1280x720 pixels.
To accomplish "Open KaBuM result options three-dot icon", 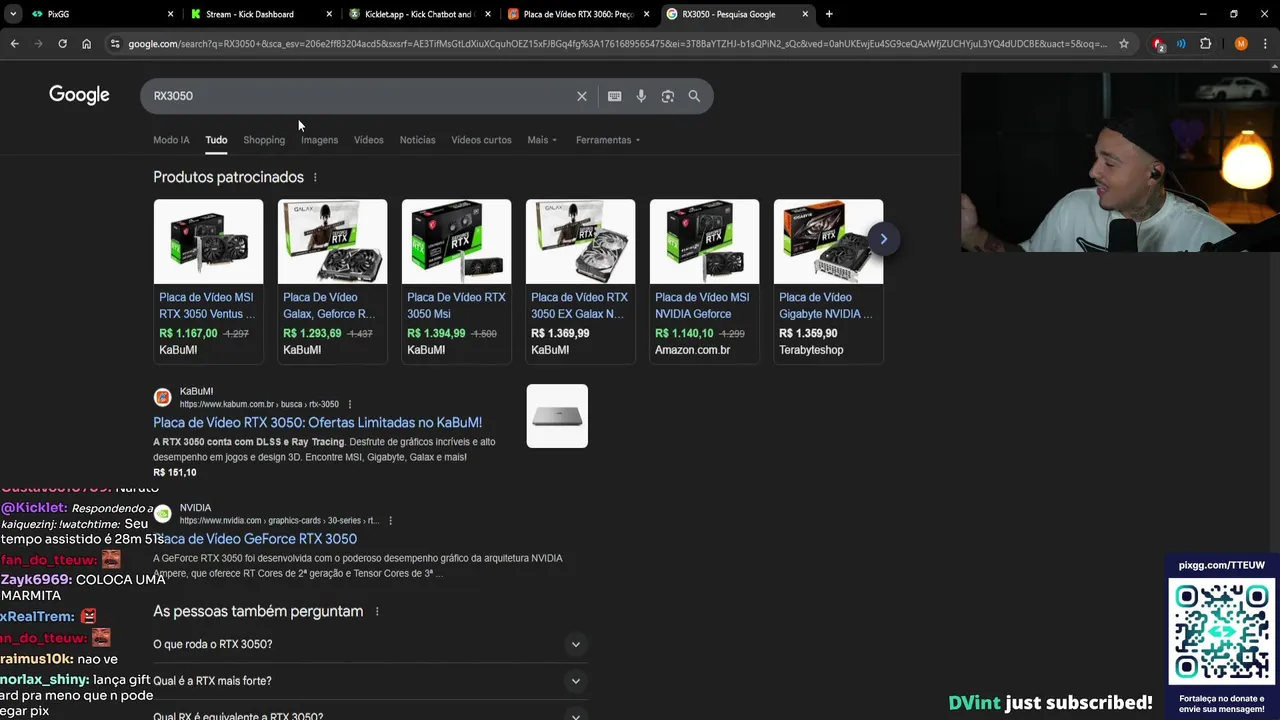I will 349,404.
